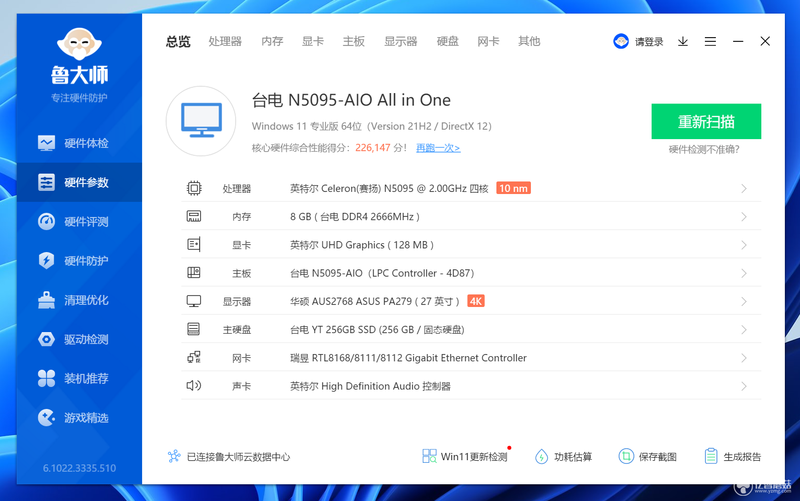800x501 pixels.
Task: Click 请登录 login text
Action: pyautogui.click(x=649, y=42)
